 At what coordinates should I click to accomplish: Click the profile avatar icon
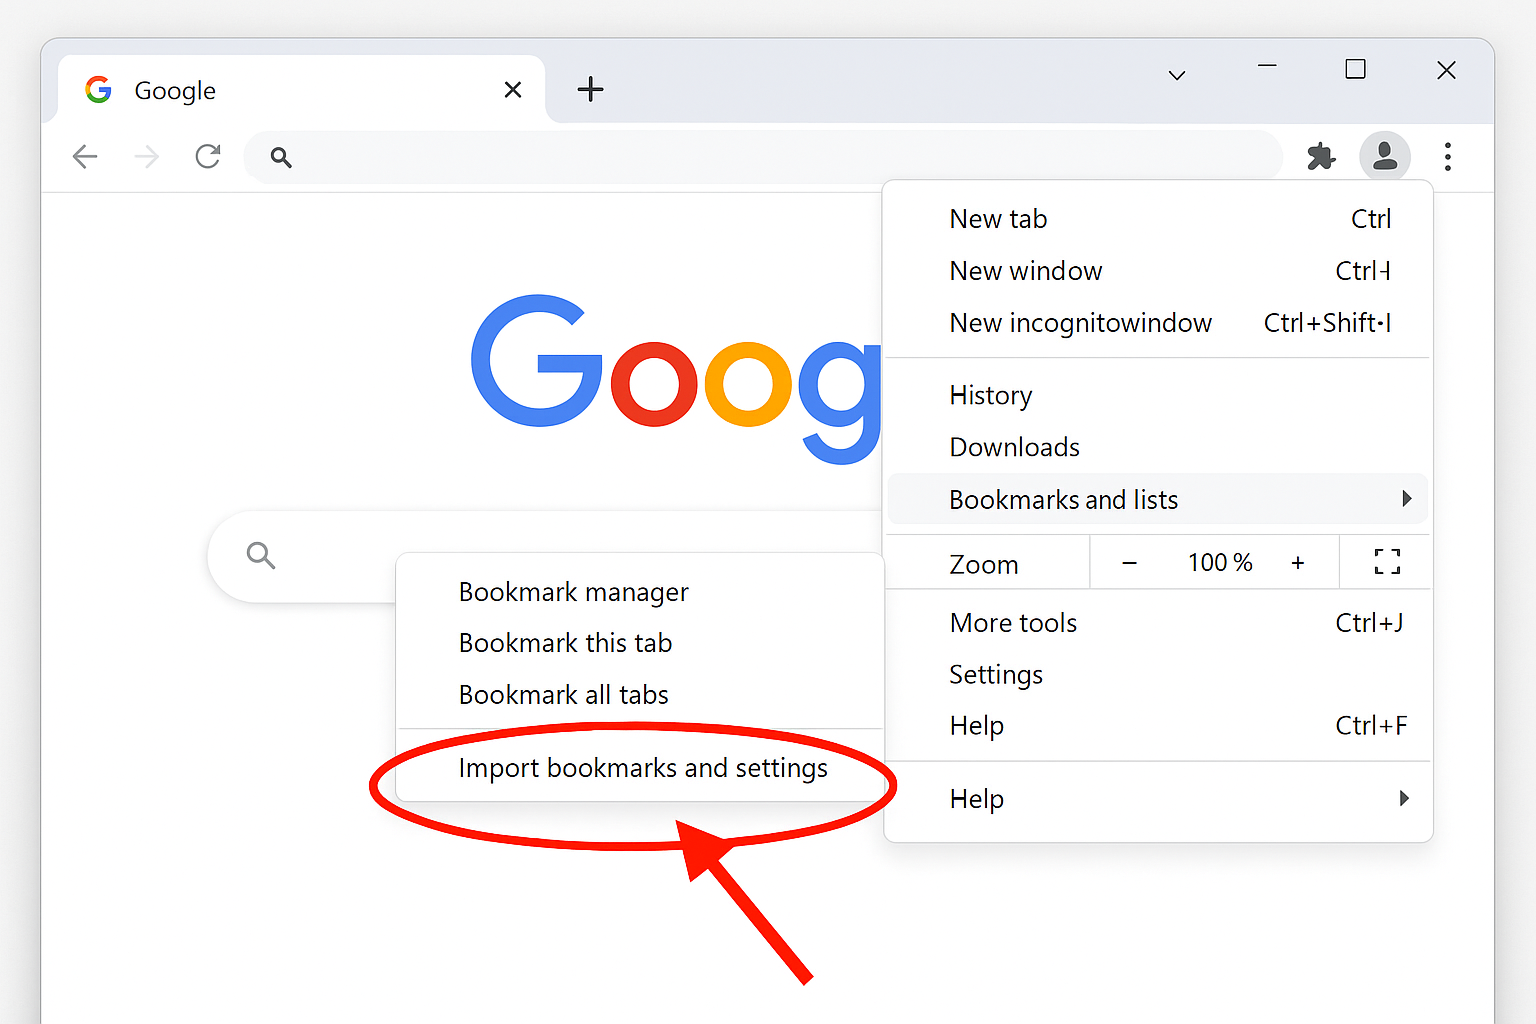pyautogui.click(x=1385, y=156)
